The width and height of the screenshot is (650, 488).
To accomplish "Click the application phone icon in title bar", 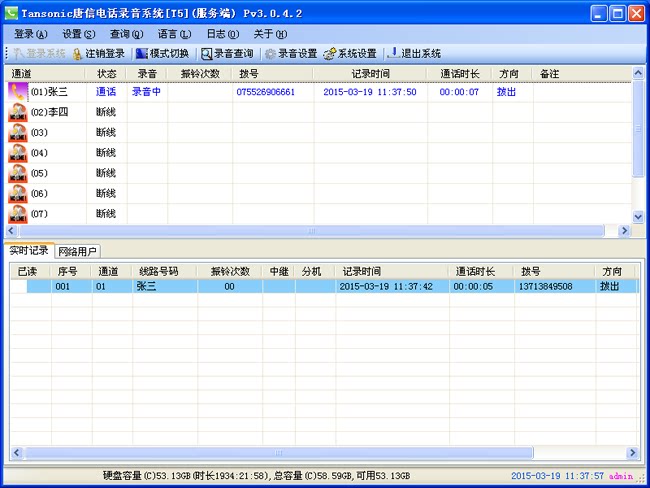I will pyautogui.click(x=11, y=13).
